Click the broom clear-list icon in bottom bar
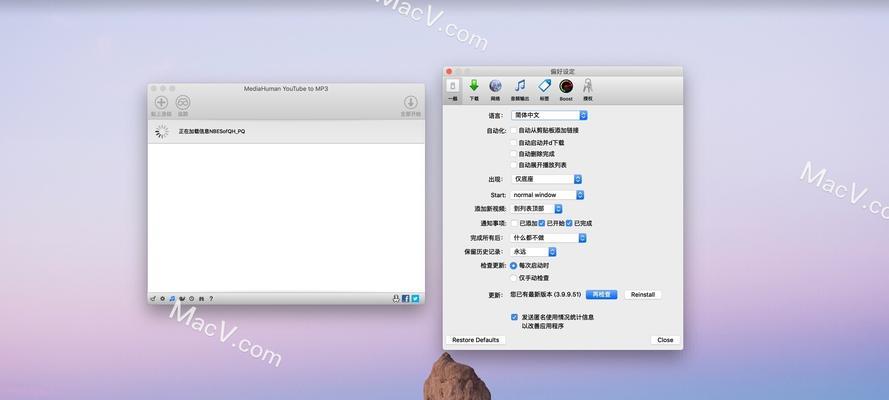This screenshot has width=889, height=400. [x=153, y=299]
